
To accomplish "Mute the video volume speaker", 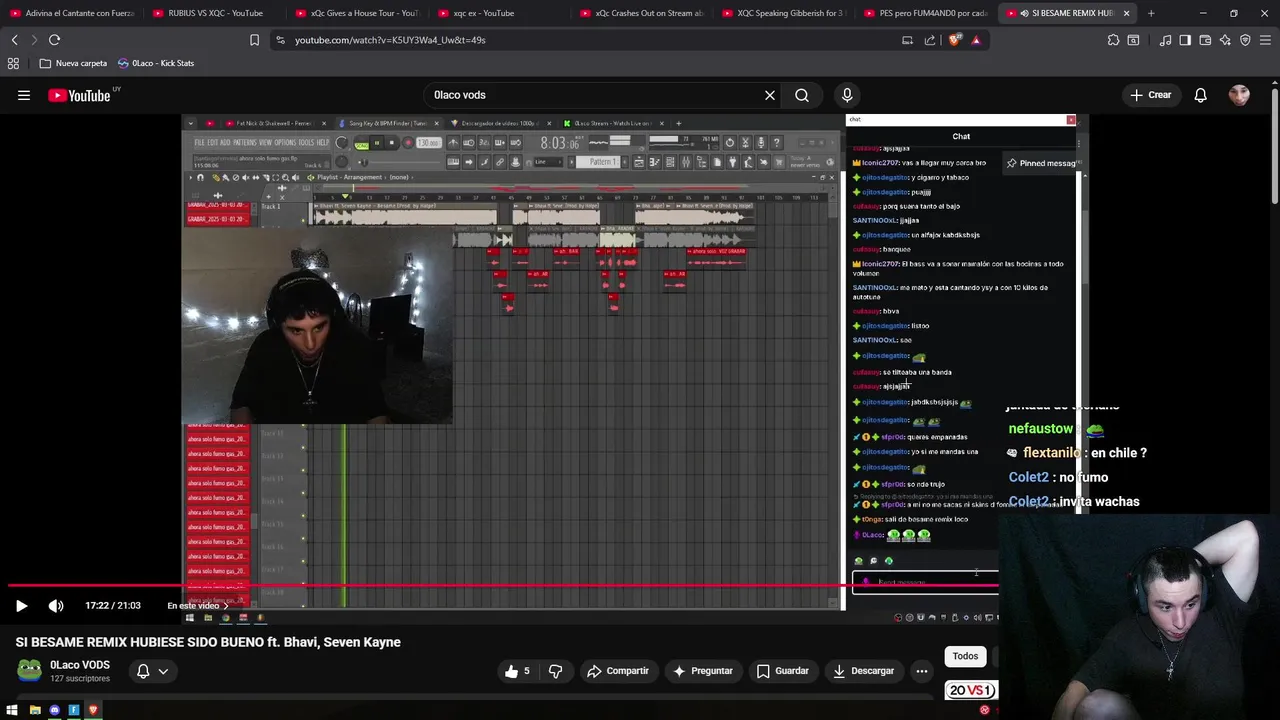I will point(56,605).
